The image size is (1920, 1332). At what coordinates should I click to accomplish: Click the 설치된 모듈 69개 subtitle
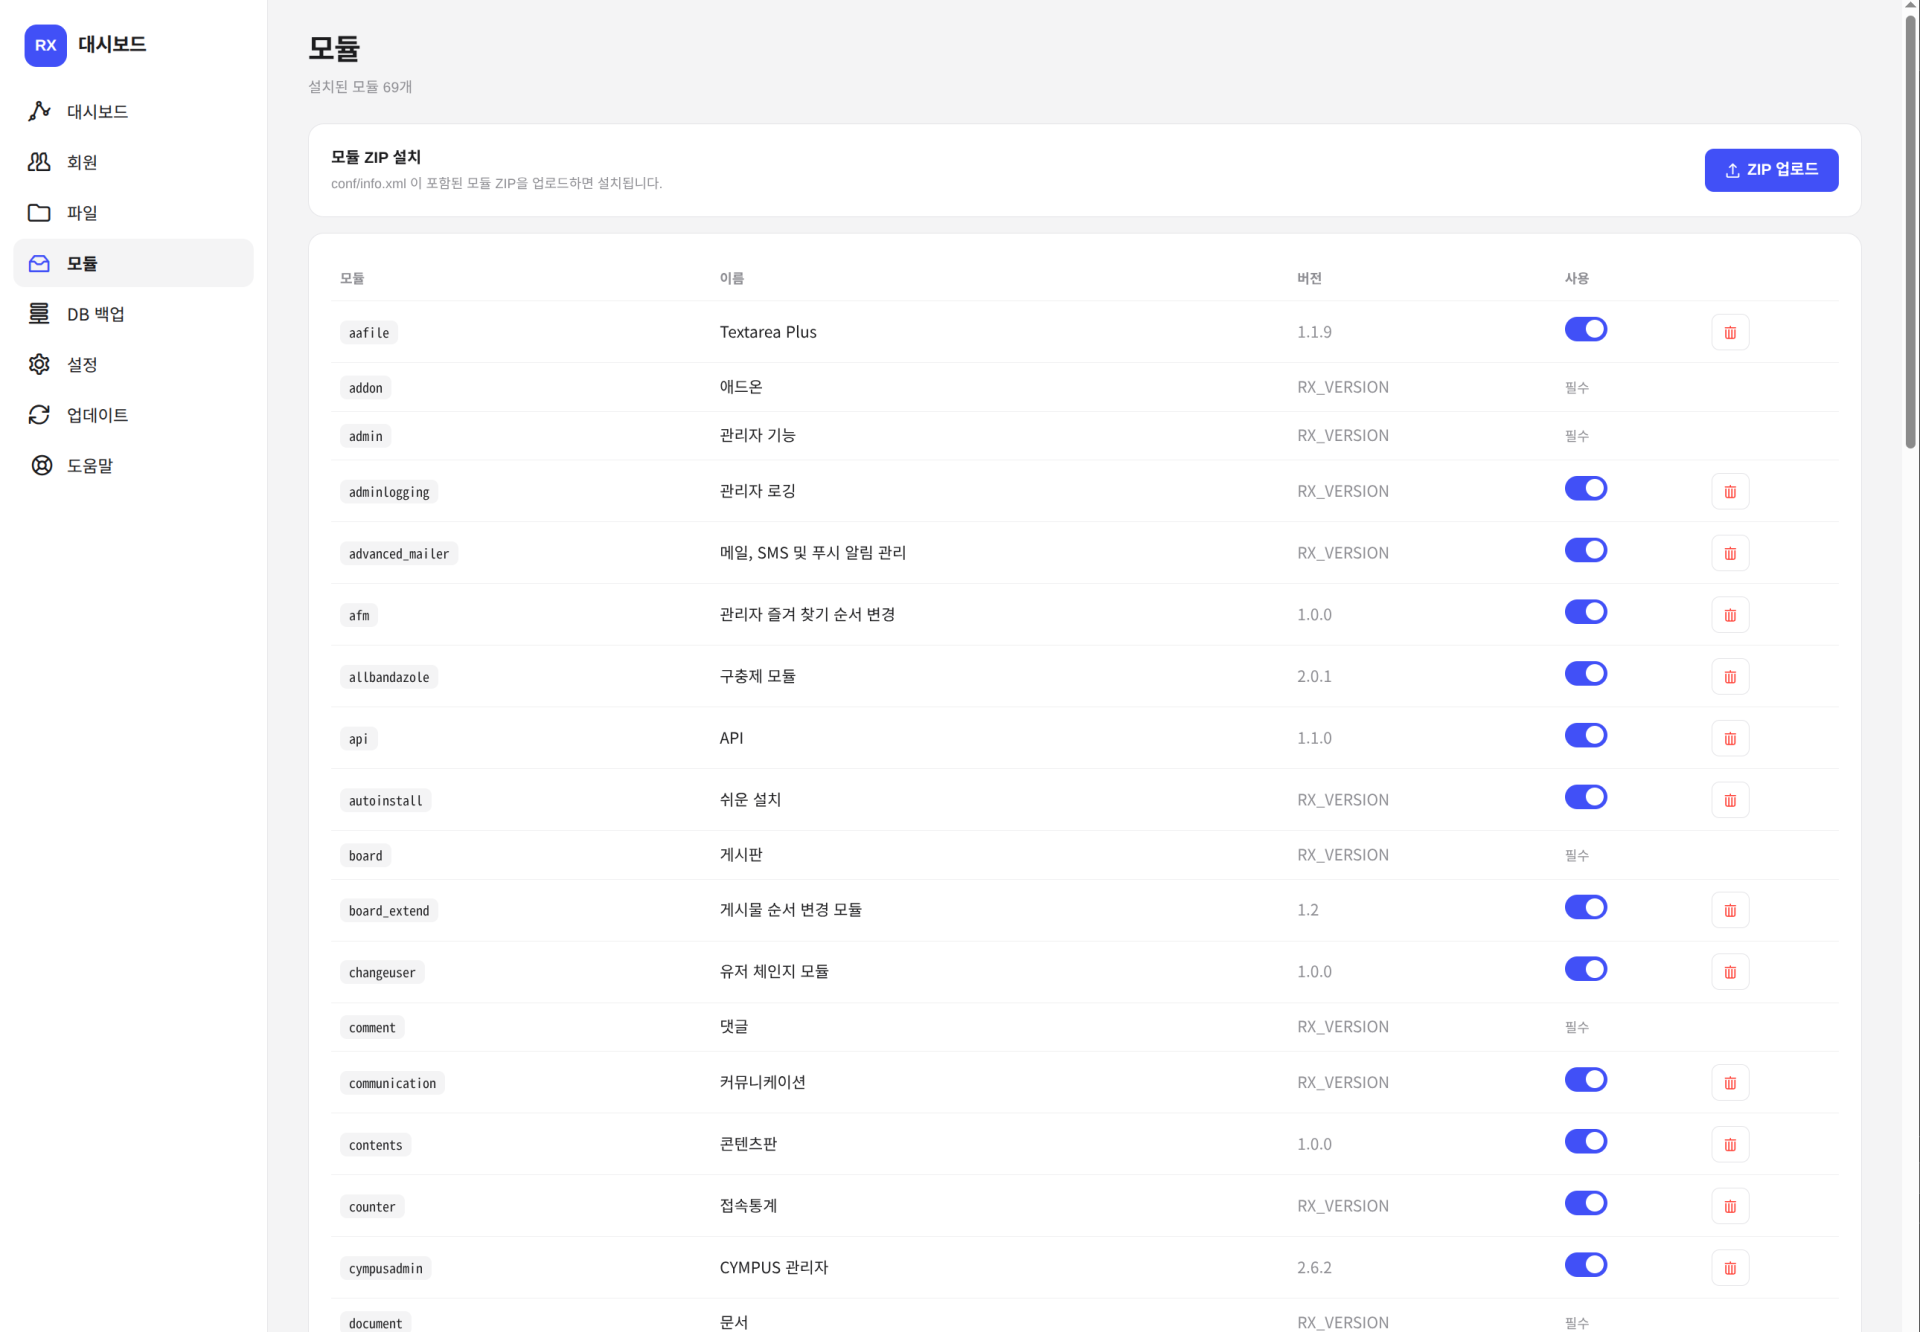360,87
